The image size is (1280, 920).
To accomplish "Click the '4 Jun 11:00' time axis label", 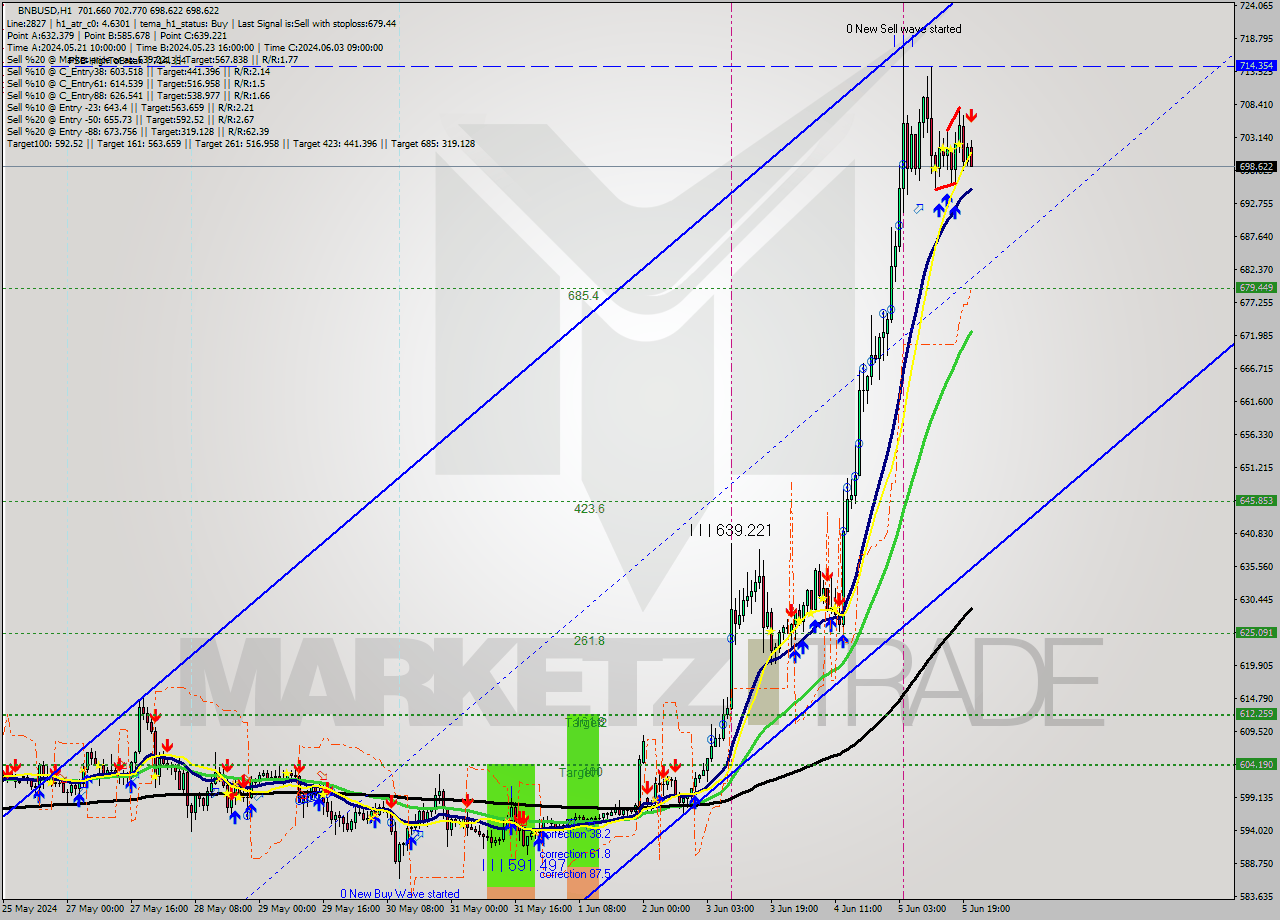I will pyautogui.click(x=858, y=909).
